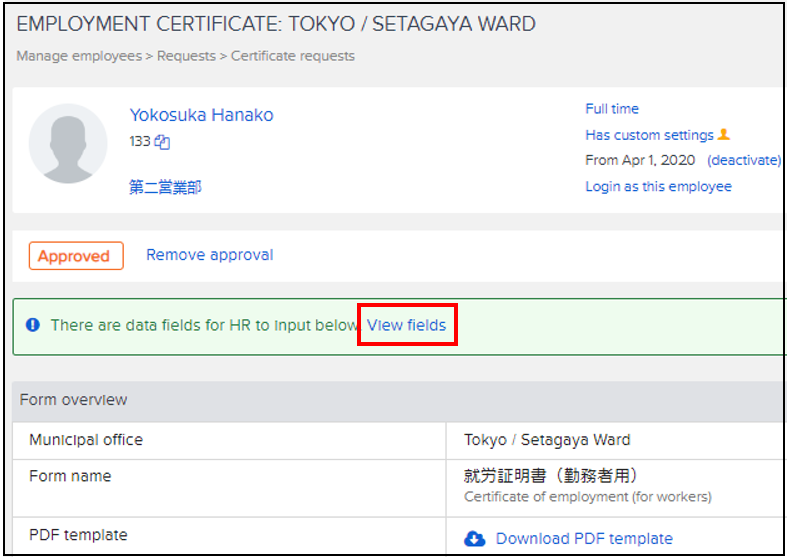Click the orange person icon near custom settings
Image resolution: width=787 pixels, height=557 pixels.
coord(725,135)
